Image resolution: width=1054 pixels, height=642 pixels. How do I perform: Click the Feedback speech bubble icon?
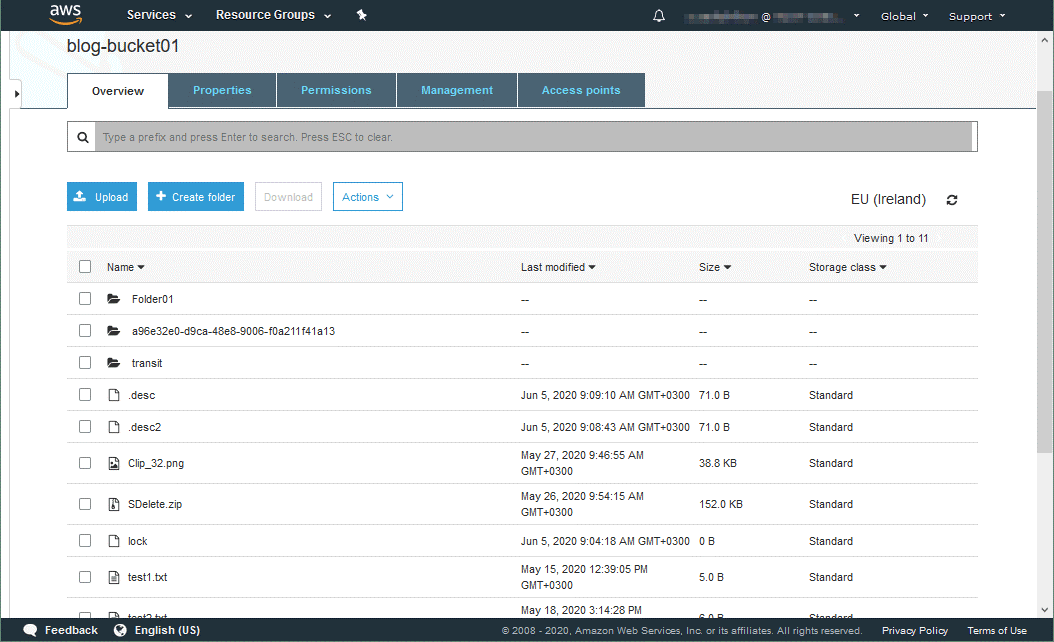tap(30, 630)
